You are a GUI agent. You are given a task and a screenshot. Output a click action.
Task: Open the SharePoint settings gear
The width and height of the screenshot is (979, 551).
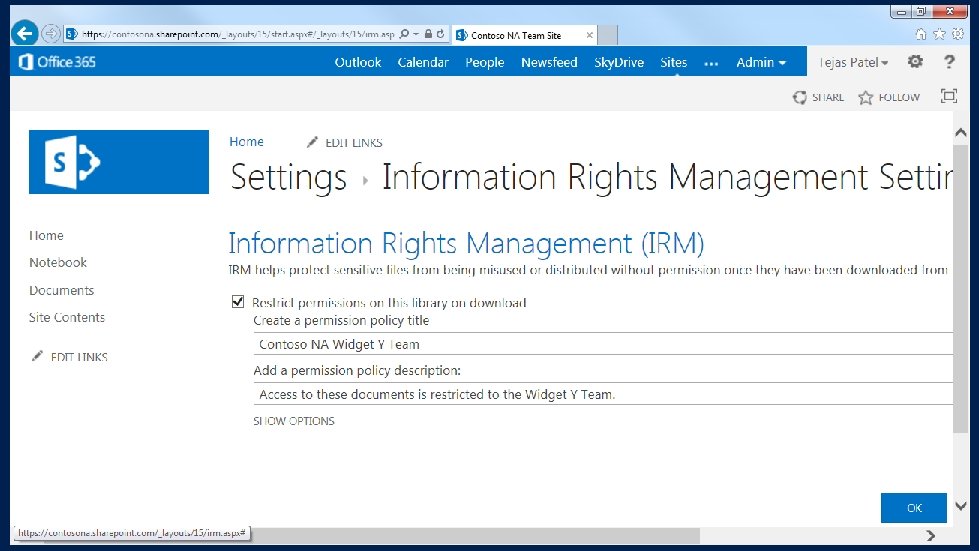(x=915, y=61)
